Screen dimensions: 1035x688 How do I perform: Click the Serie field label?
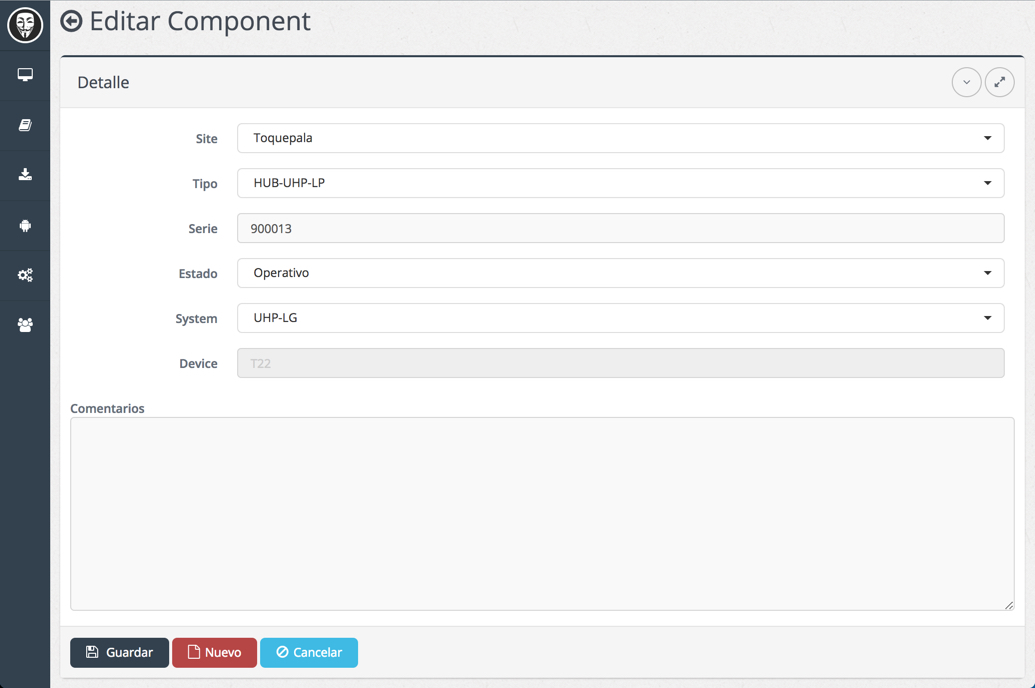203,228
